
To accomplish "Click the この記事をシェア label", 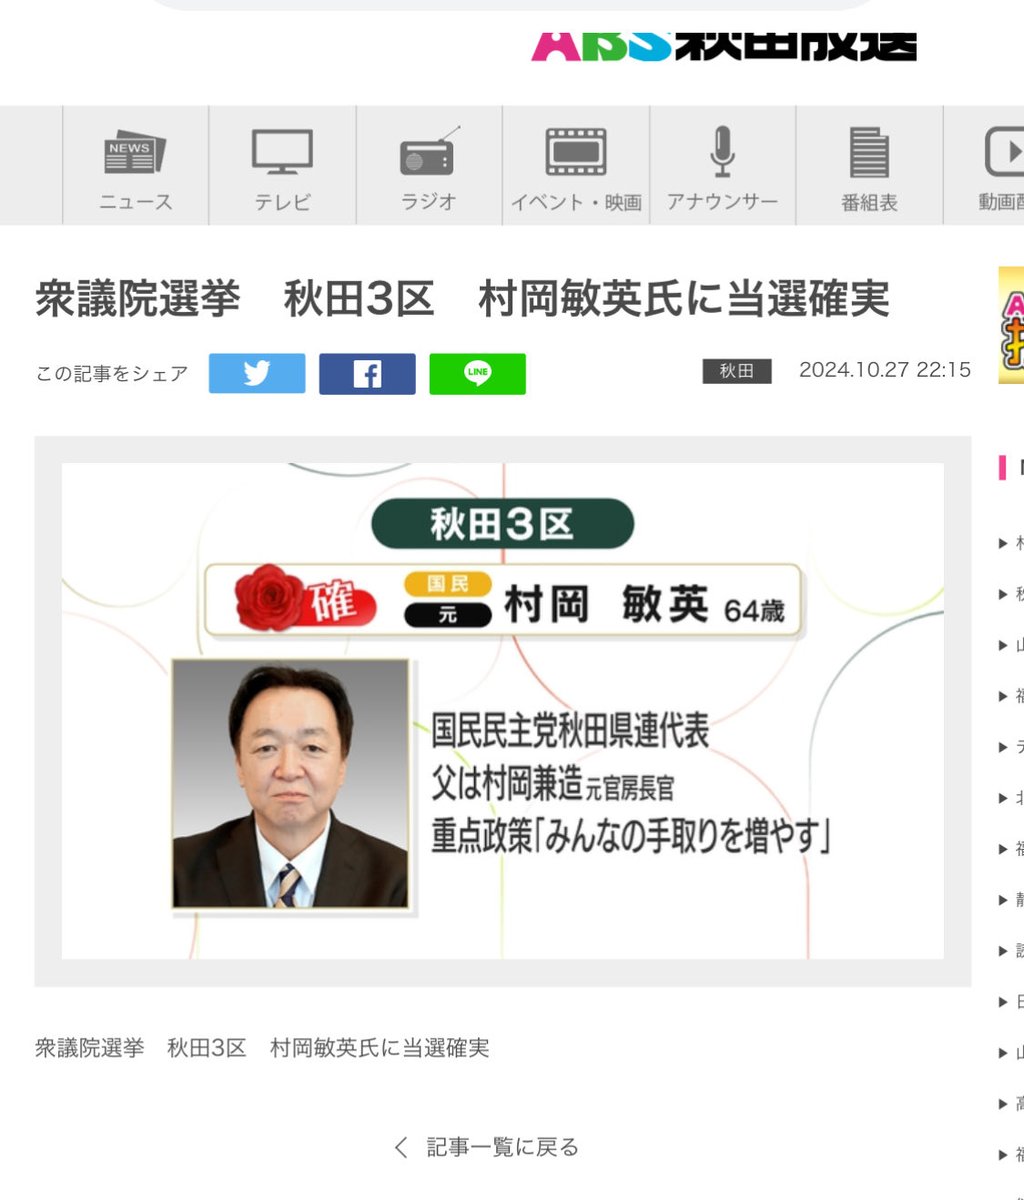I will 112,374.
